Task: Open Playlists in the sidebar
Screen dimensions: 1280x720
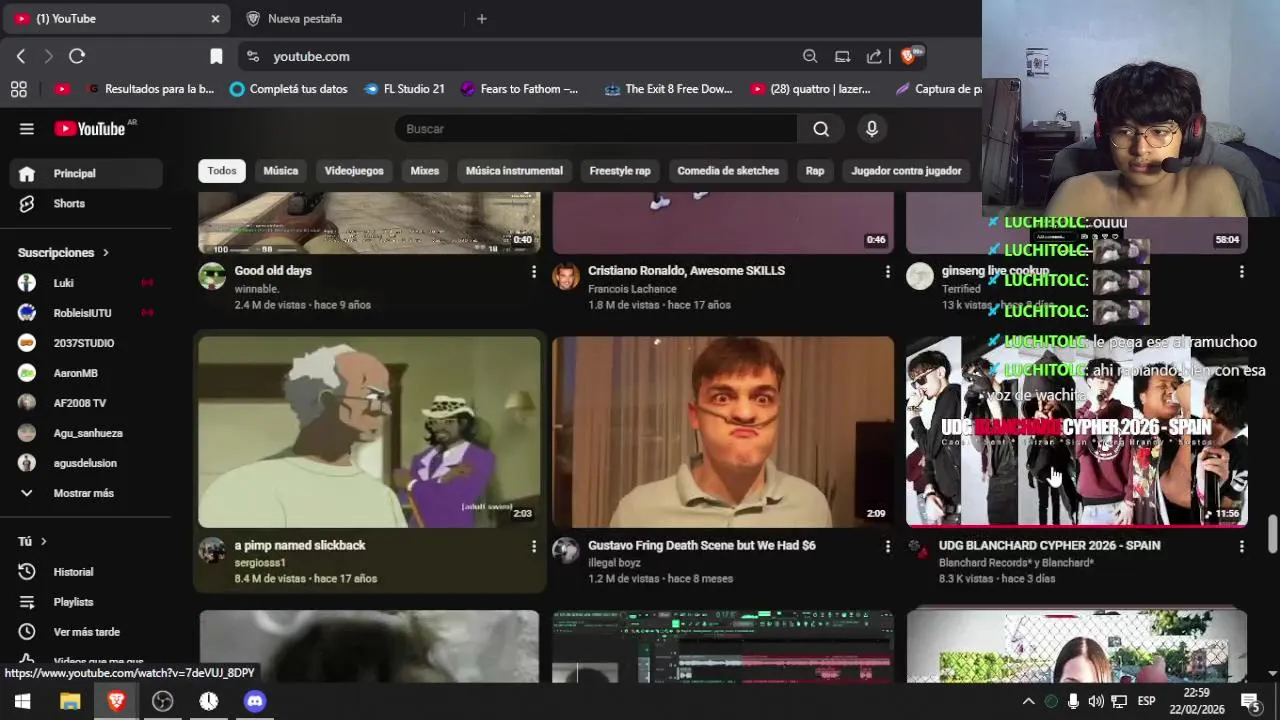Action: point(86,602)
